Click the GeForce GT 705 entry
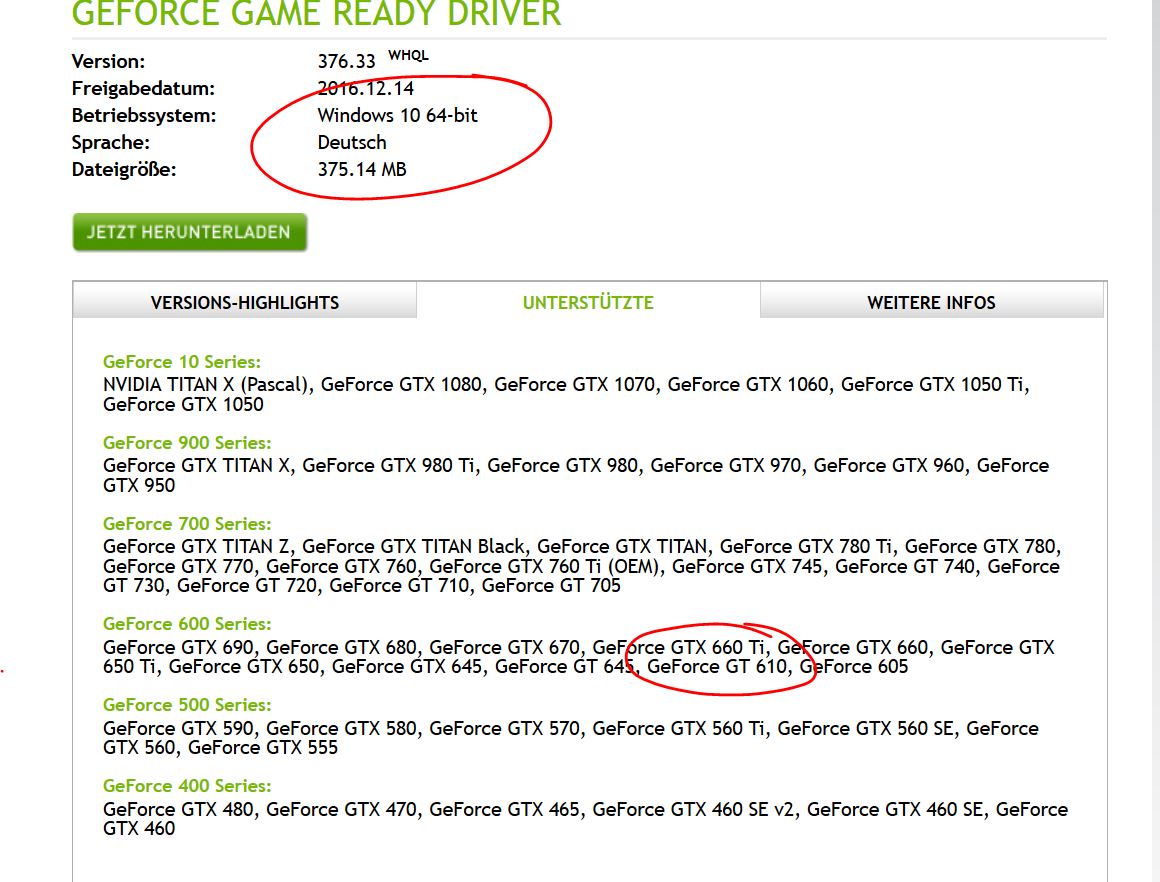The width and height of the screenshot is (1160, 882). (551, 586)
